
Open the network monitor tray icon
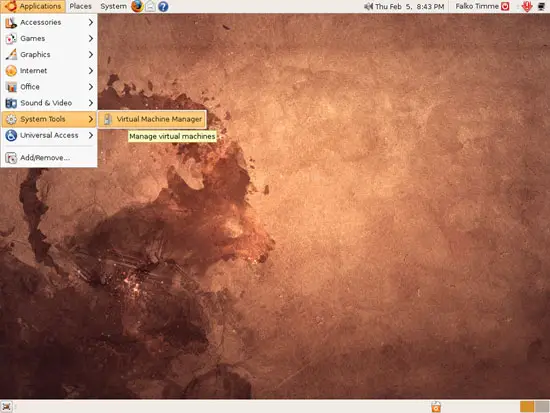coord(542,6)
